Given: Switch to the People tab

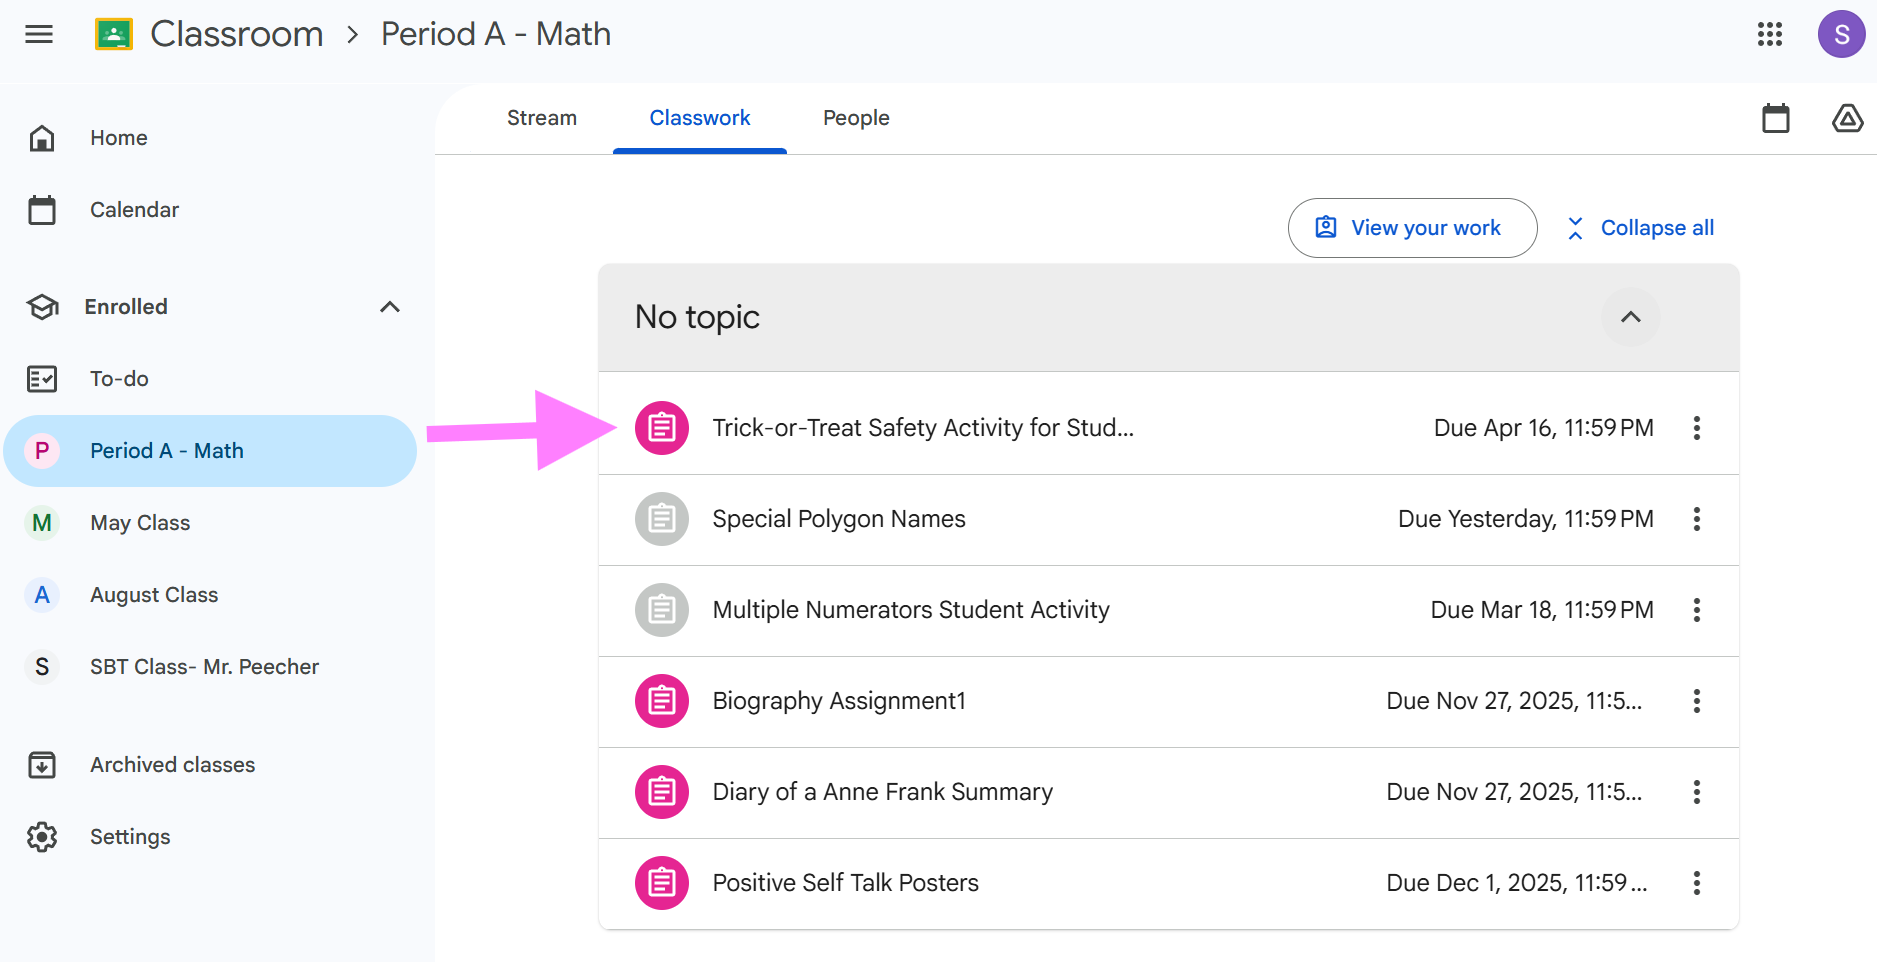Looking at the screenshot, I should (x=856, y=118).
